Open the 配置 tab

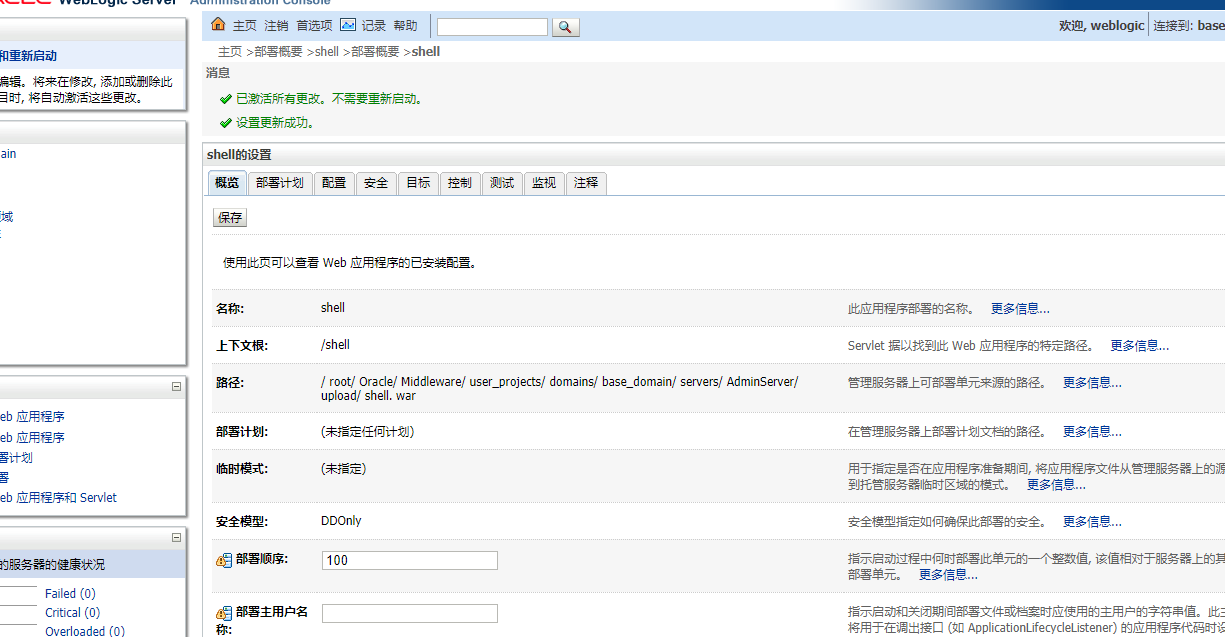[x=334, y=183]
